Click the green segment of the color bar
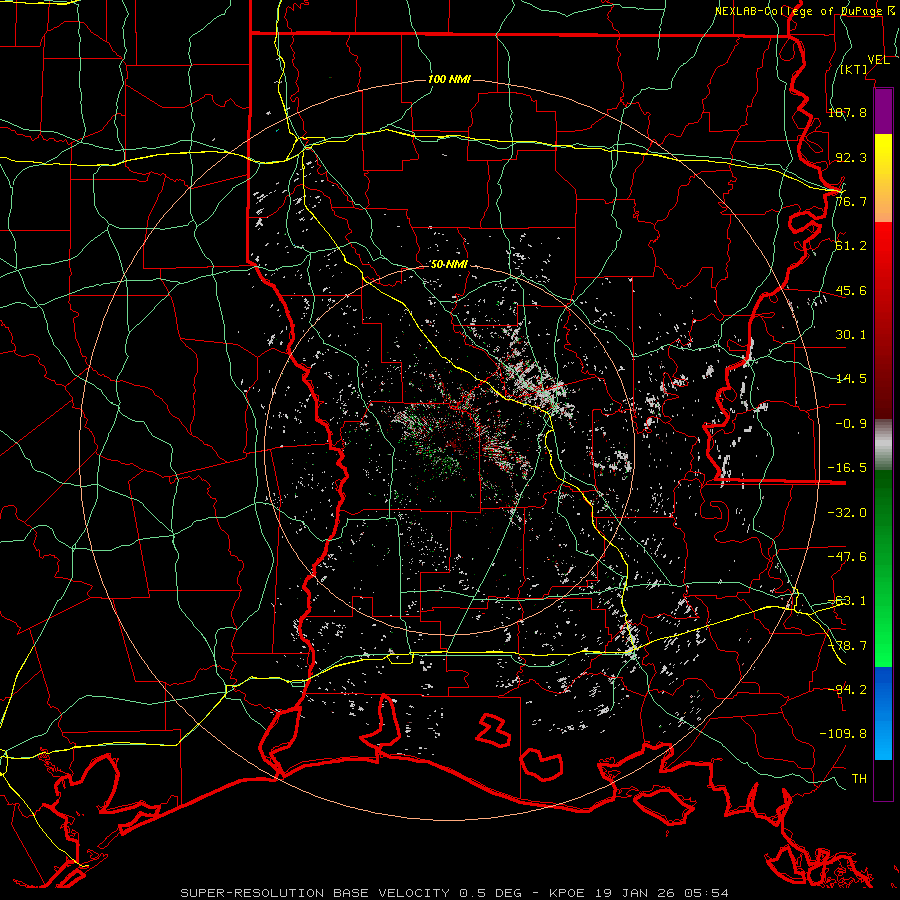 [883, 568]
